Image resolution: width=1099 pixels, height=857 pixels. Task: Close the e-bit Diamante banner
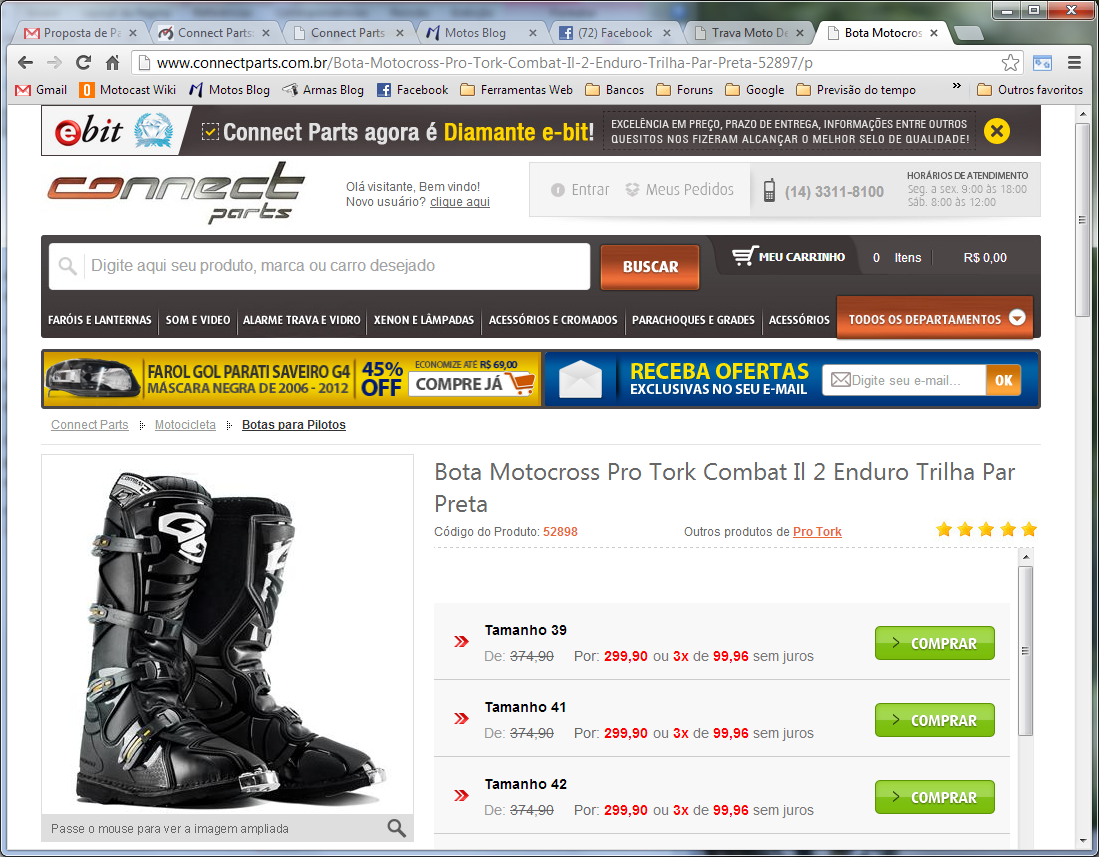996,131
